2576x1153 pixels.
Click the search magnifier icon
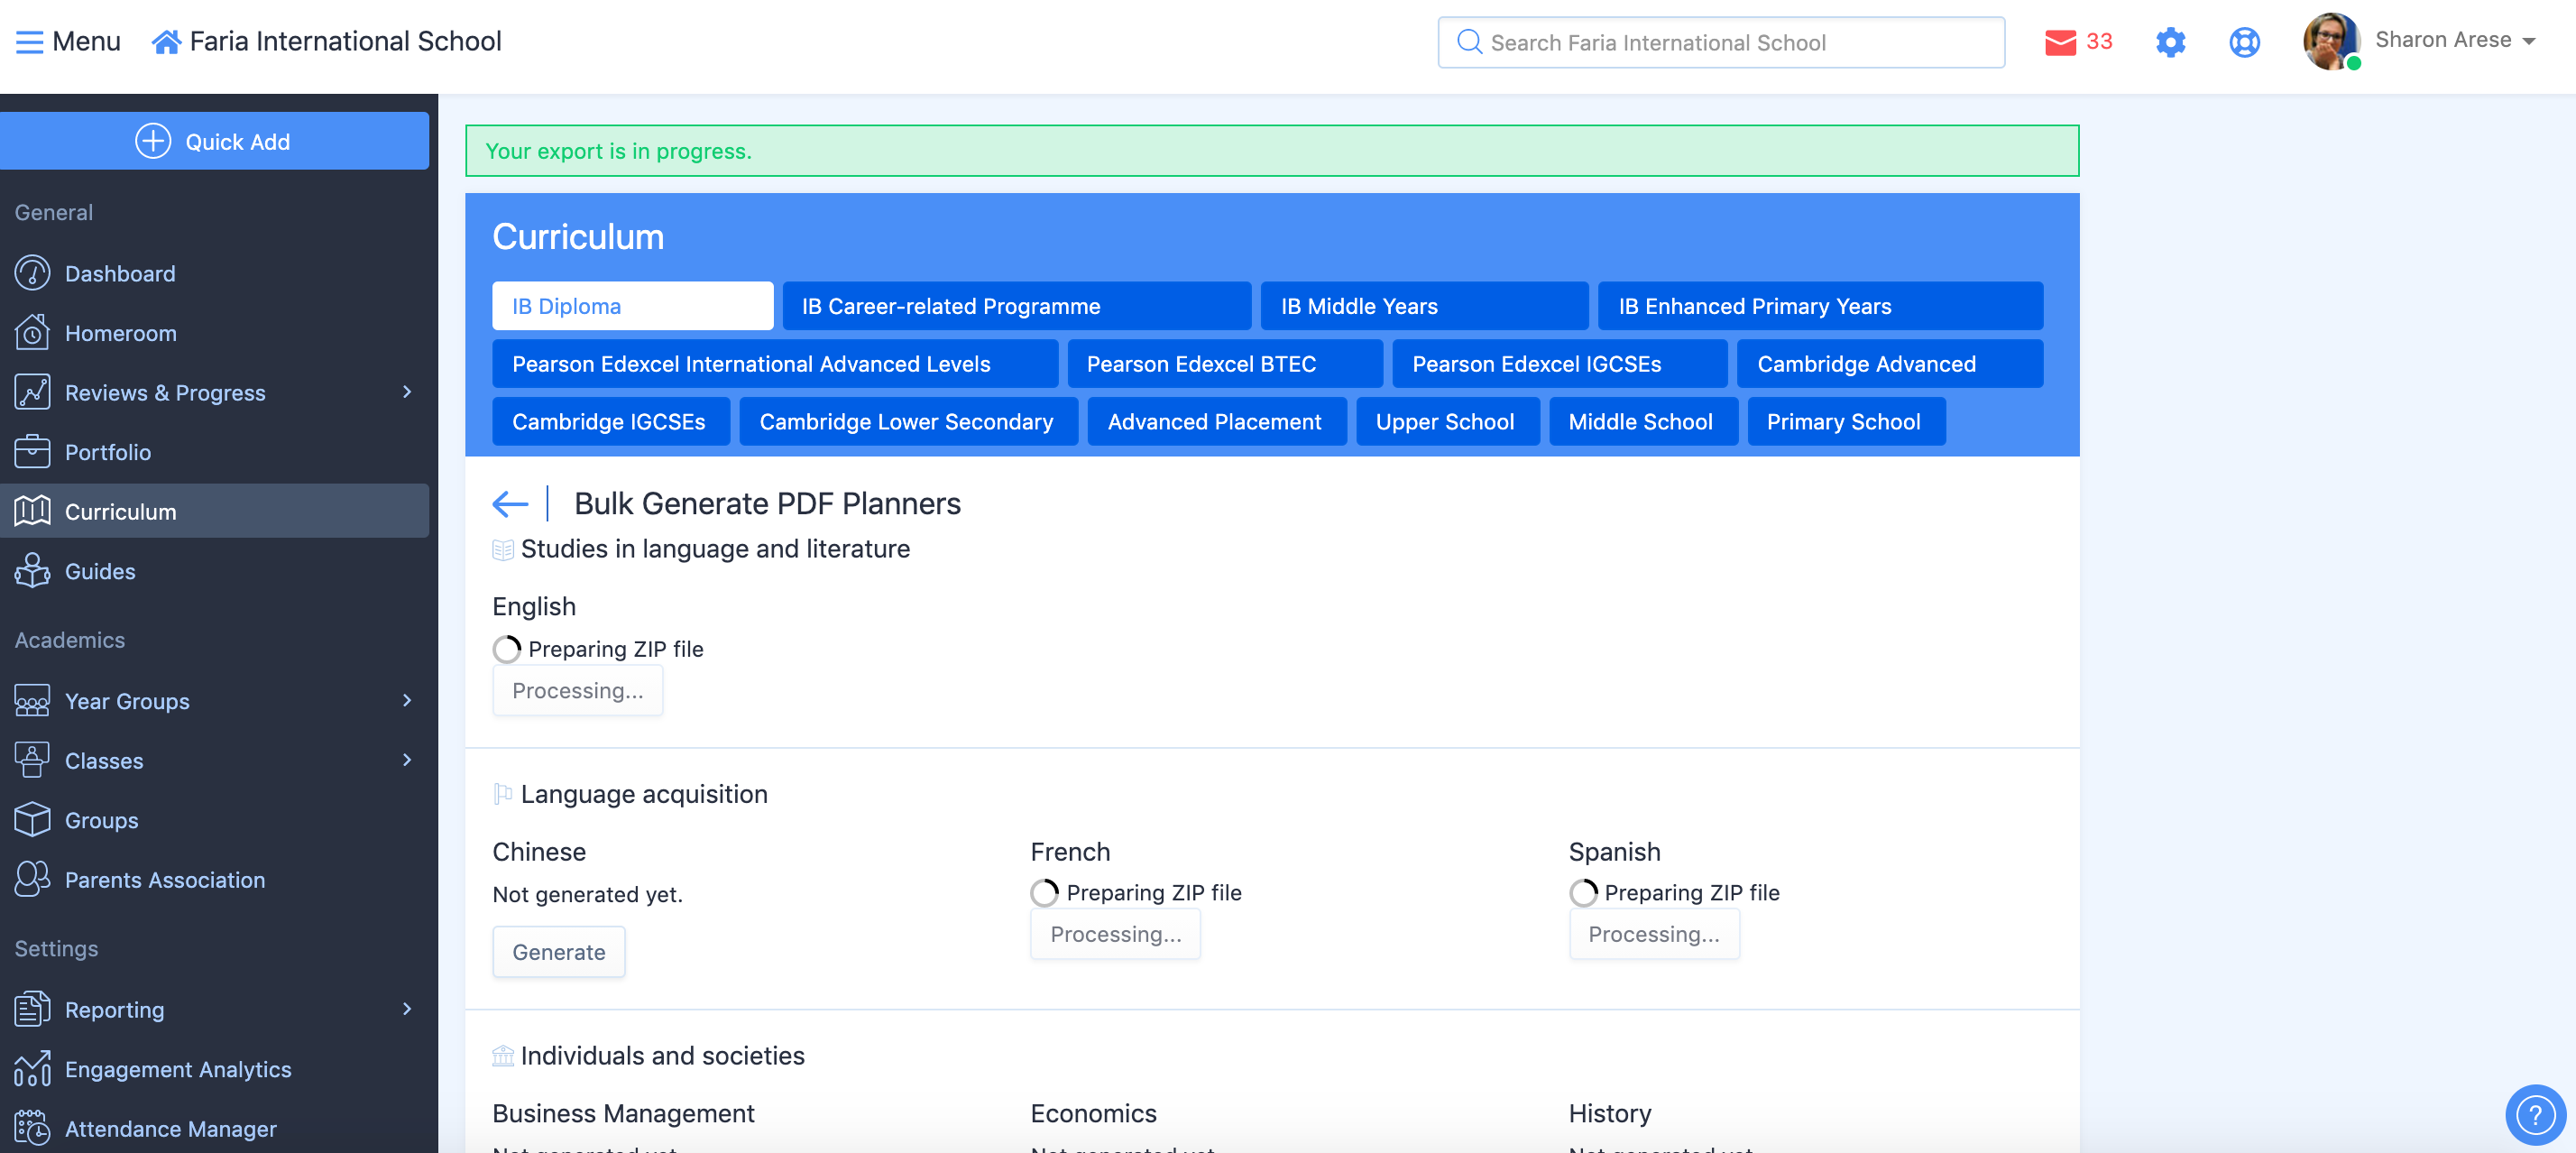pyautogui.click(x=1469, y=42)
